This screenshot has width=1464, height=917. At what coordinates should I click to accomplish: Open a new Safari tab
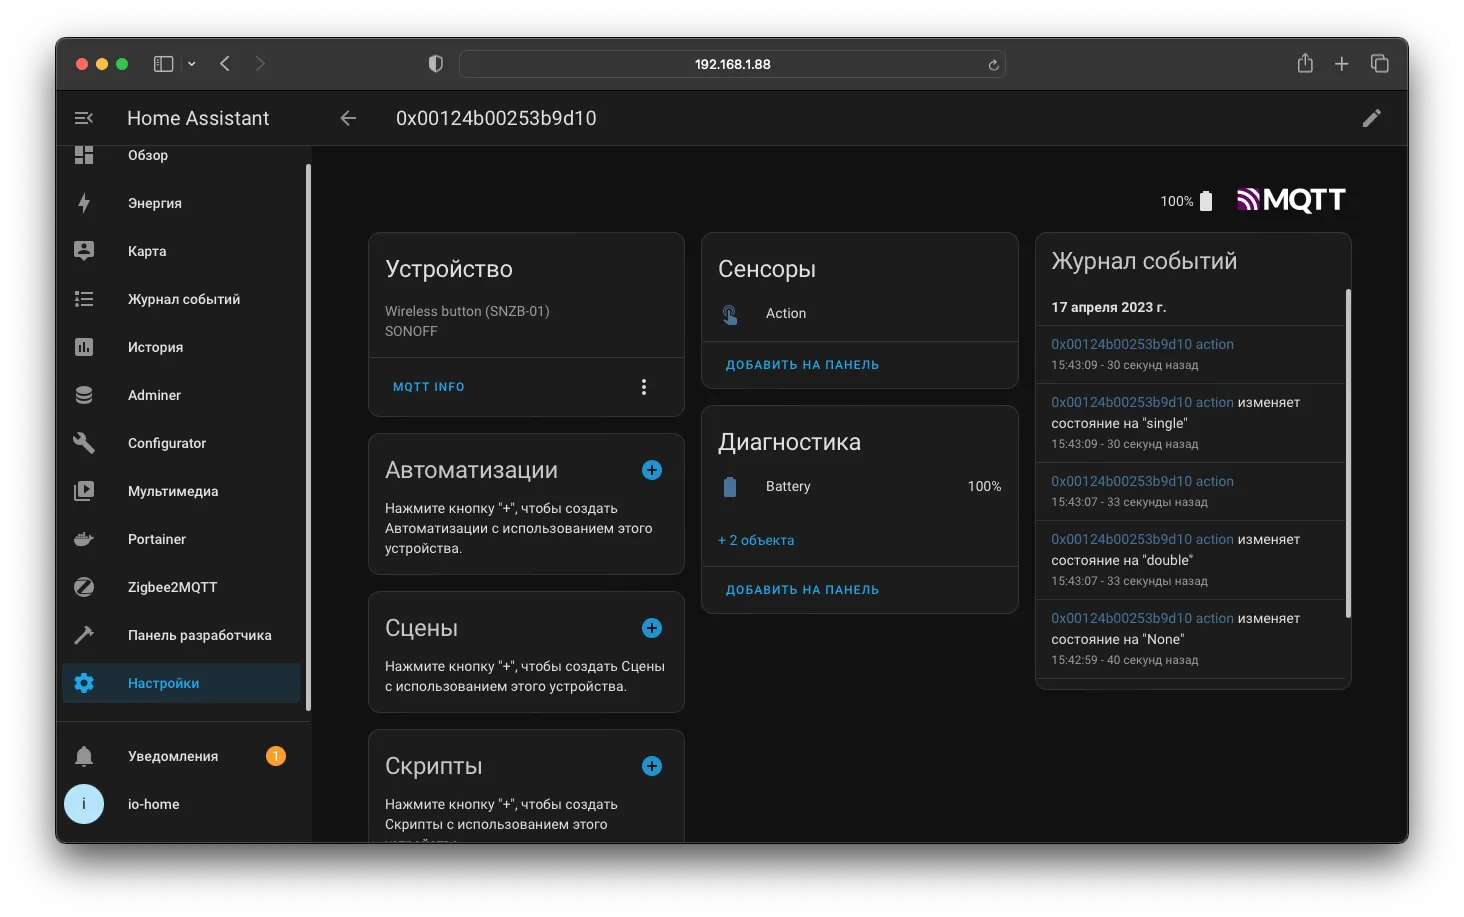[1342, 64]
